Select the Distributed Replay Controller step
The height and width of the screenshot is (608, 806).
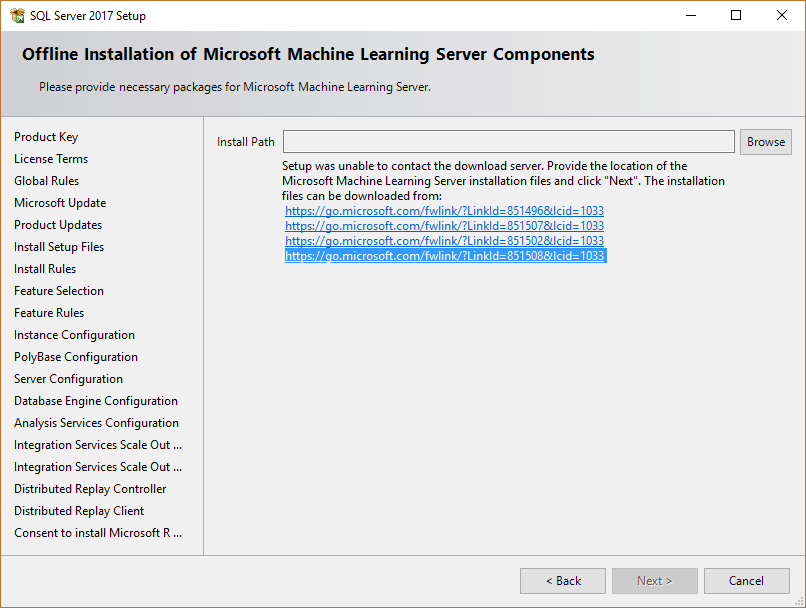pyautogui.click(x=90, y=489)
